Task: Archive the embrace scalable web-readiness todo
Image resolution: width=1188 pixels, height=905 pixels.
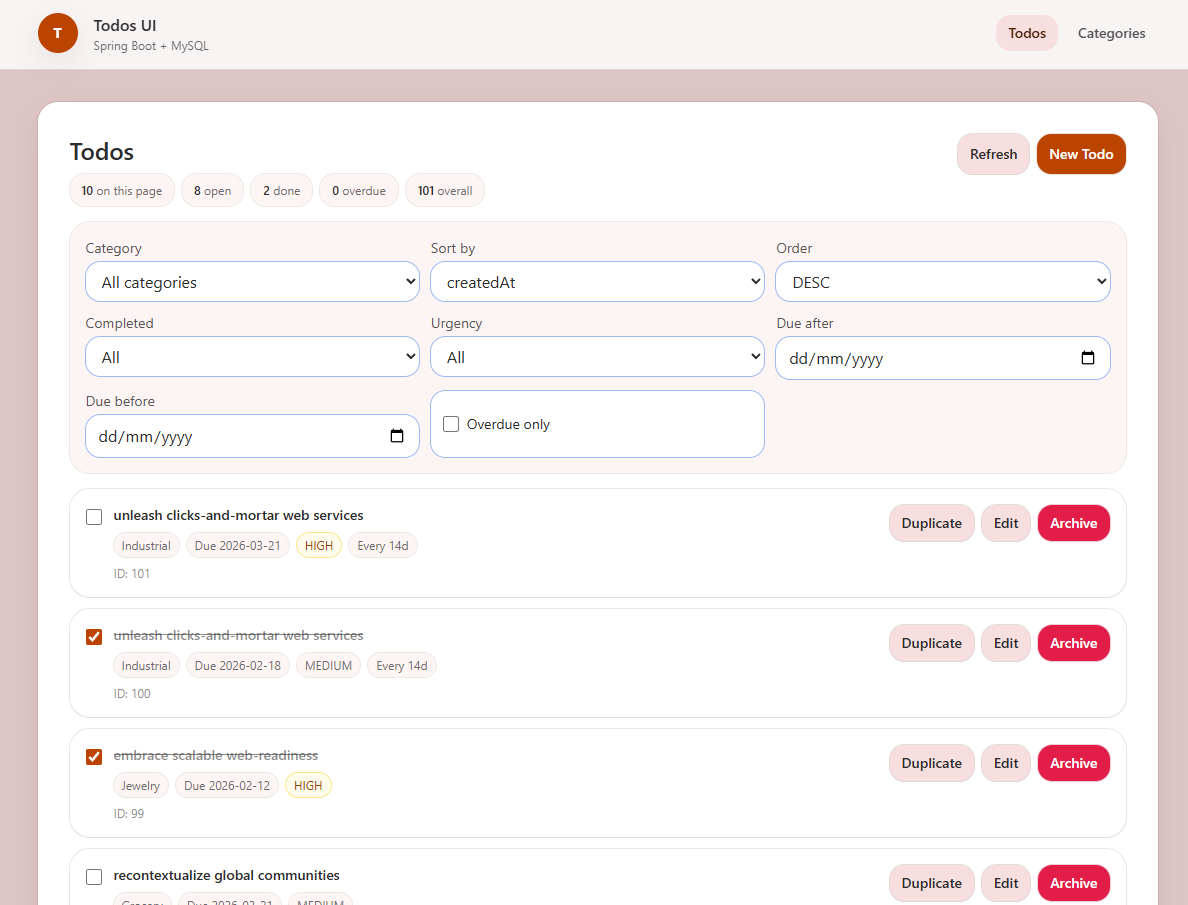Action: pyautogui.click(x=1074, y=763)
